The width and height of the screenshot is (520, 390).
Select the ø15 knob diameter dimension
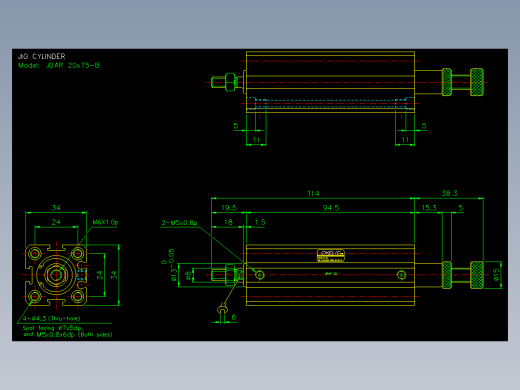point(497,275)
